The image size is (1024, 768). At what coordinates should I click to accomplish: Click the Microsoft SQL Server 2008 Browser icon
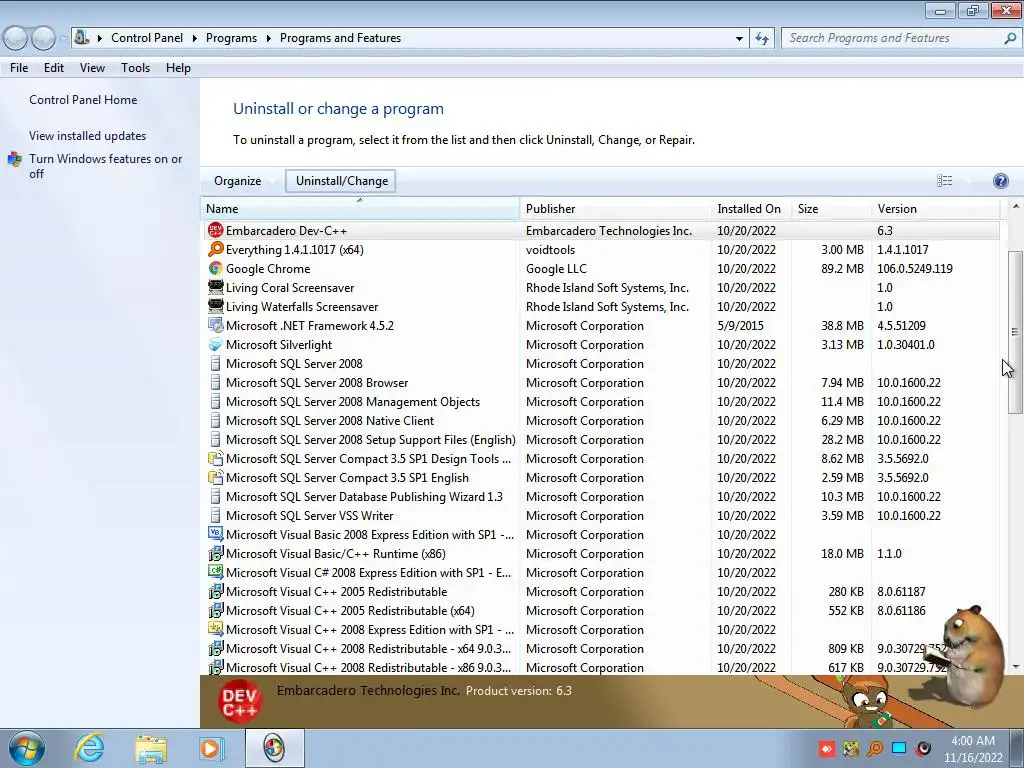[x=215, y=383]
